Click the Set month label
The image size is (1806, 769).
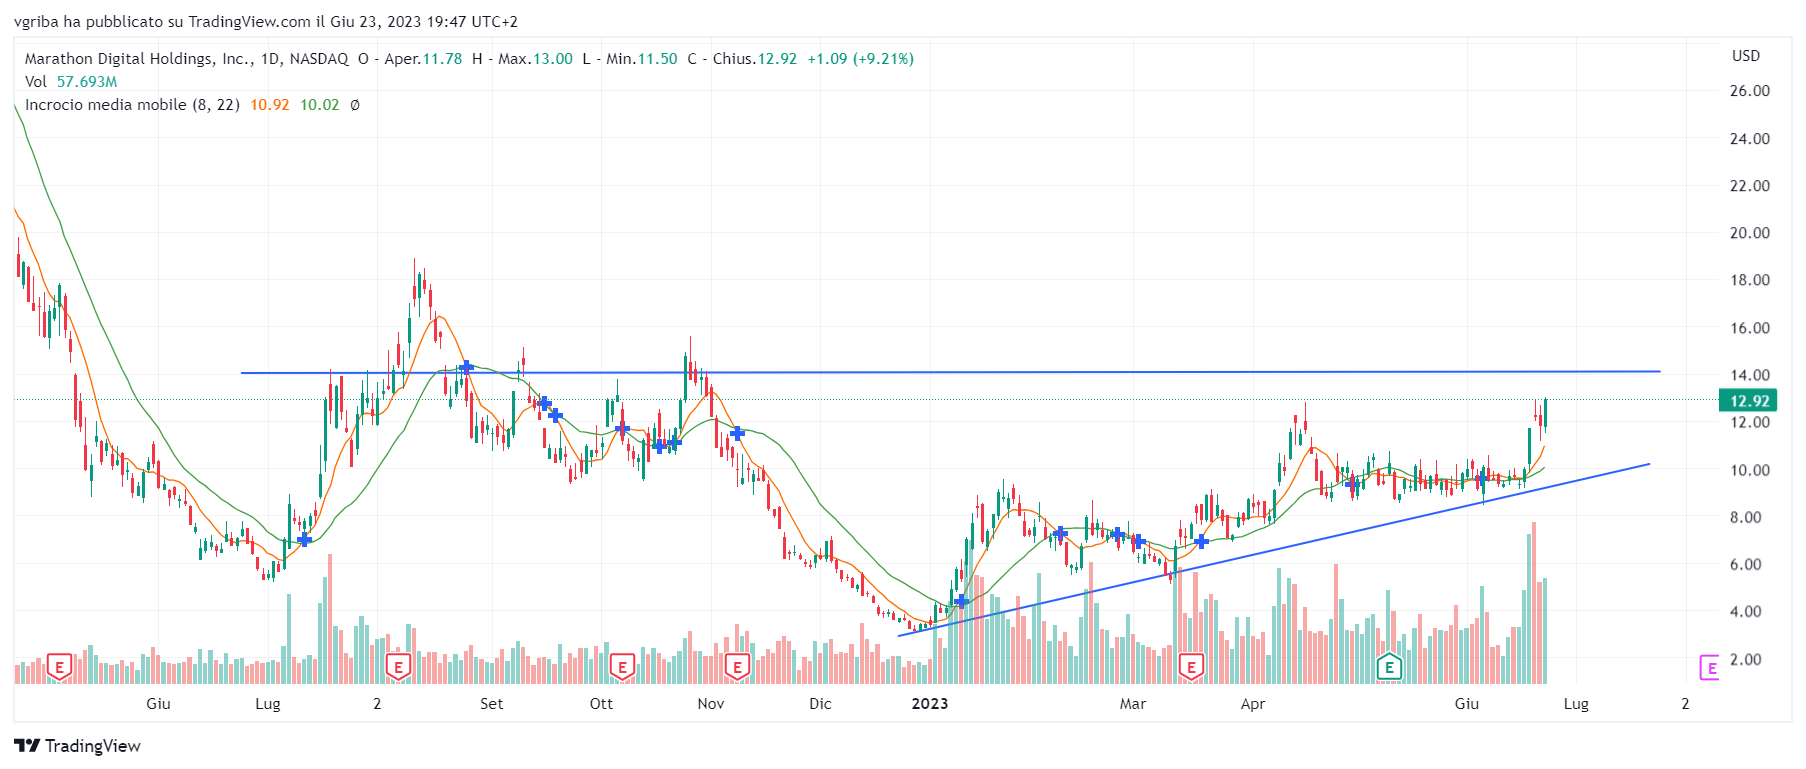491,704
